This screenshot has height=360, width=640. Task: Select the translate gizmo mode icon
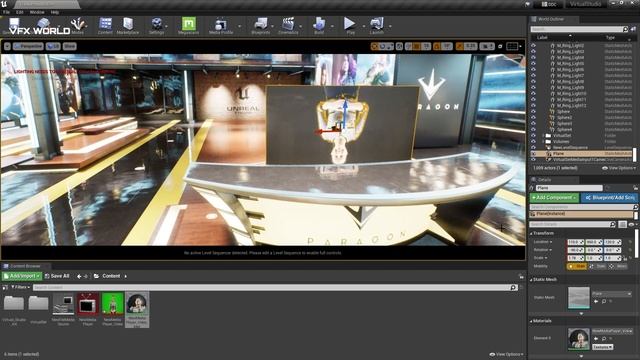(x=374, y=47)
